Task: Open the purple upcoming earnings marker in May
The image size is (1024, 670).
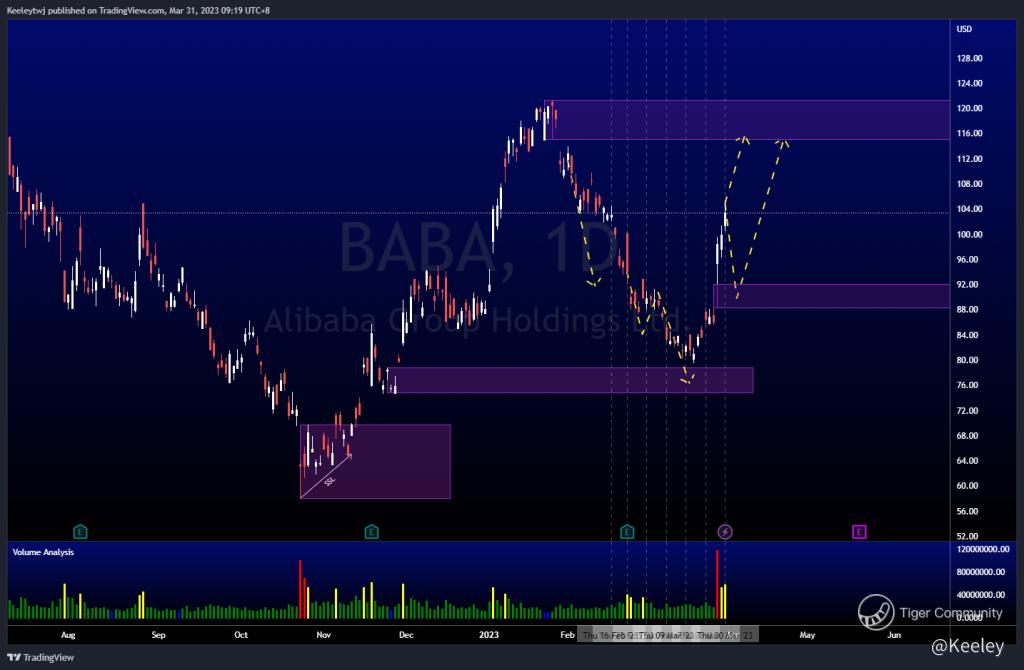Action: [859, 532]
